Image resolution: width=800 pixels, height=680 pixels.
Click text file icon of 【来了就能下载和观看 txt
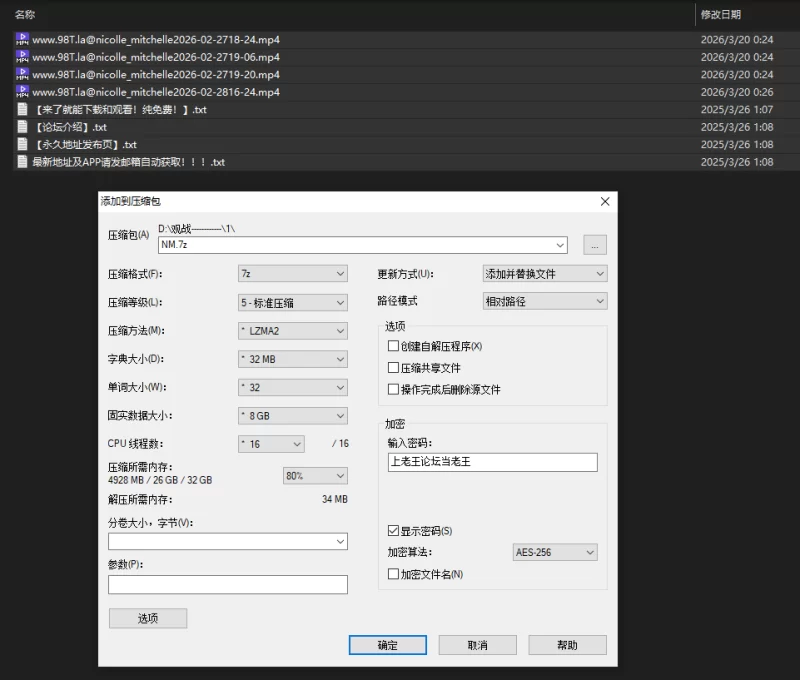click(x=22, y=109)
